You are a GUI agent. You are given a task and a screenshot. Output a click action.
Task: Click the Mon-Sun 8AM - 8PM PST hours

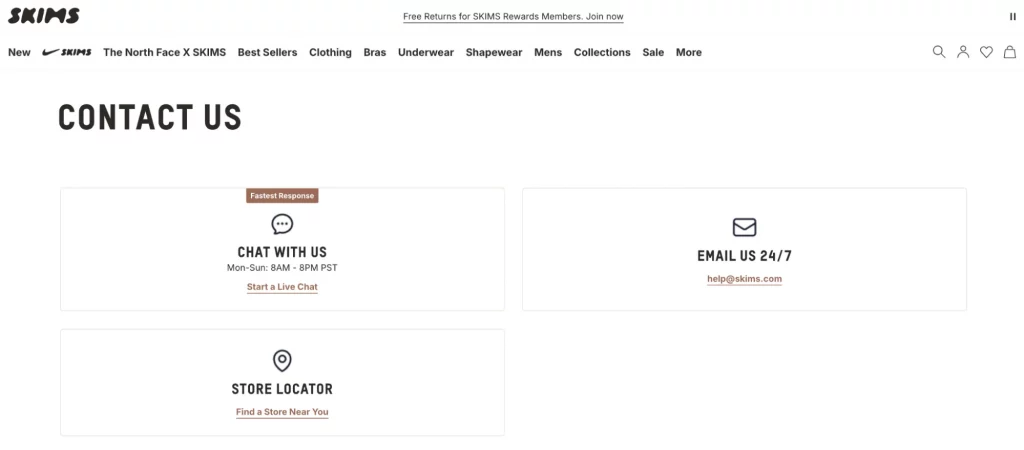282,268
